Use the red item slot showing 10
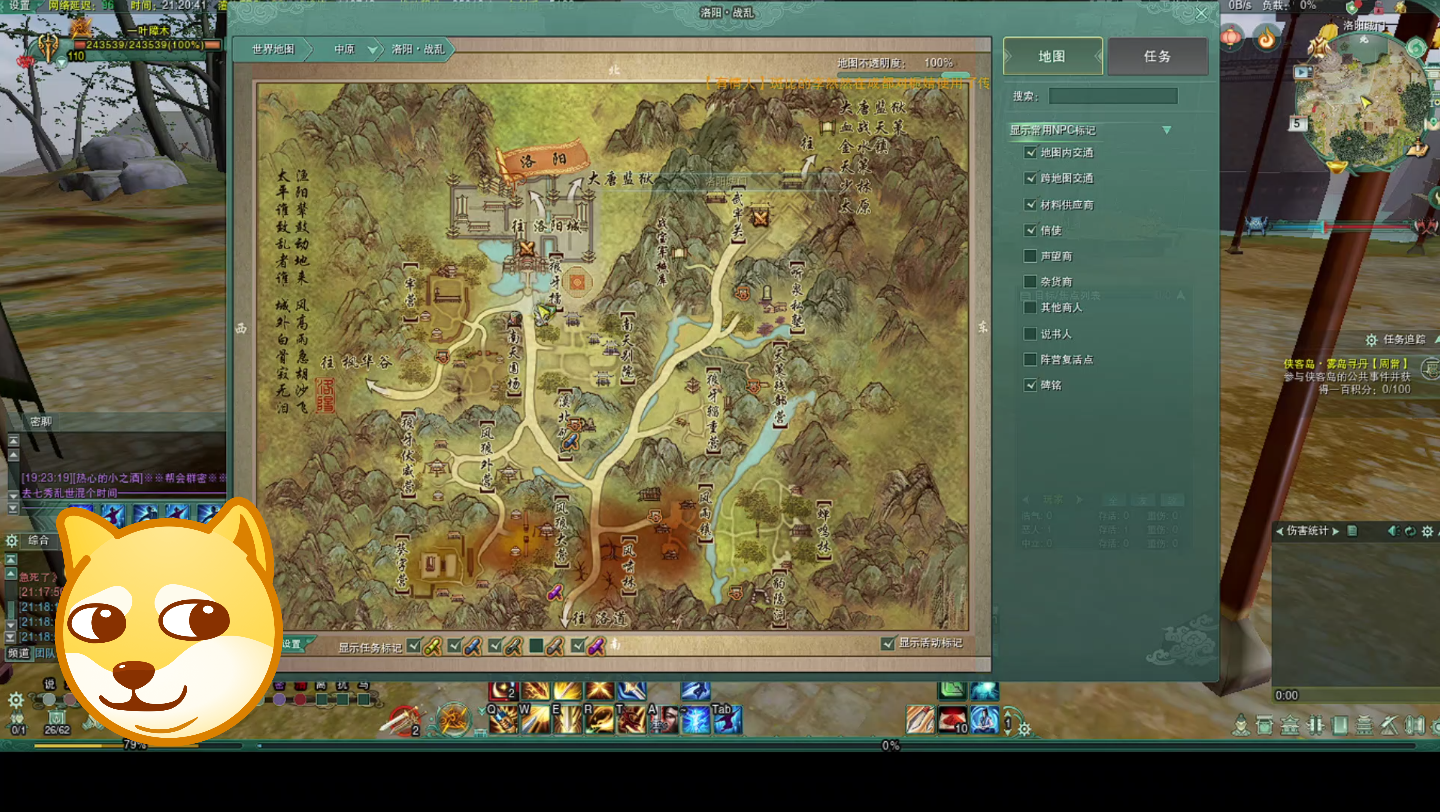Image resolution: width=1440 pixels, height=812 pixels. click(x=953, y=720)
